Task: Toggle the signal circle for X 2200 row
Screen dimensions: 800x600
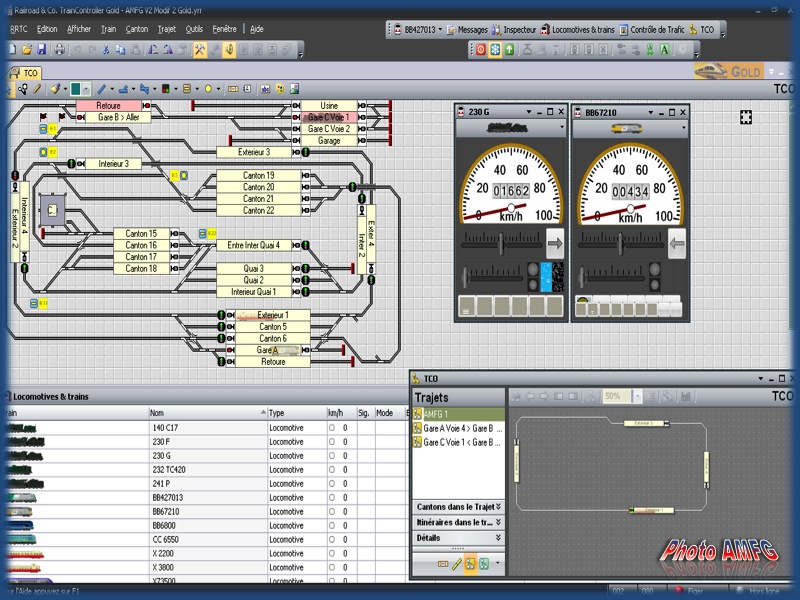Action: [x=332, y=554]
